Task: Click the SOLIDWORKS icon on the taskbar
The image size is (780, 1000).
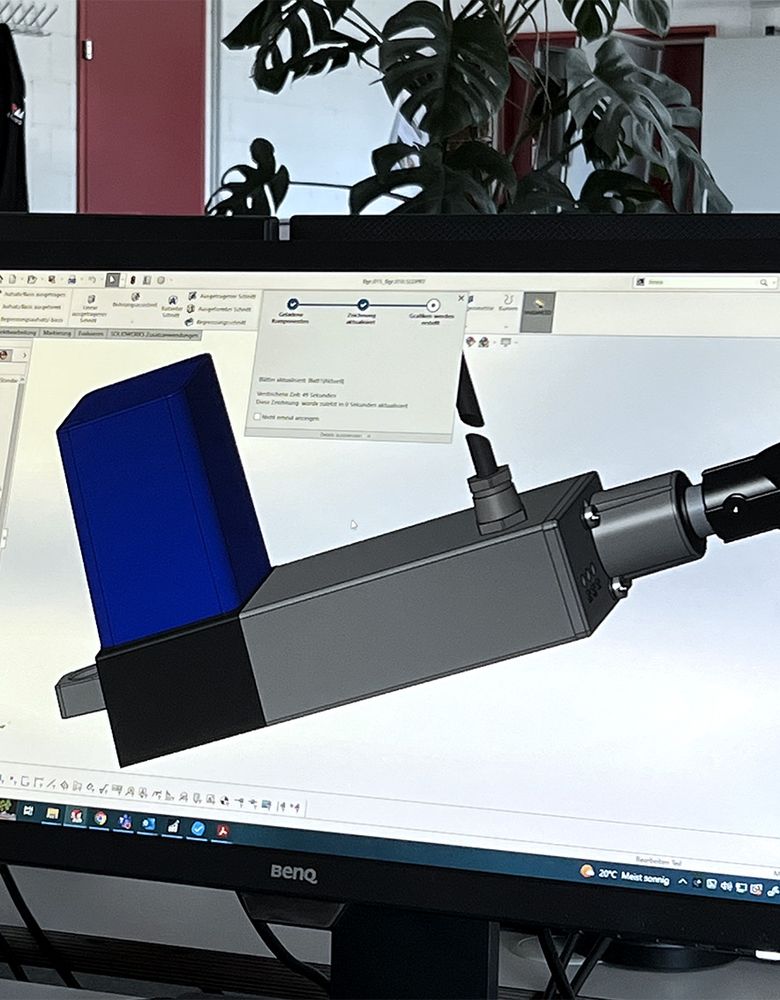Action: [x=77, y=816]
